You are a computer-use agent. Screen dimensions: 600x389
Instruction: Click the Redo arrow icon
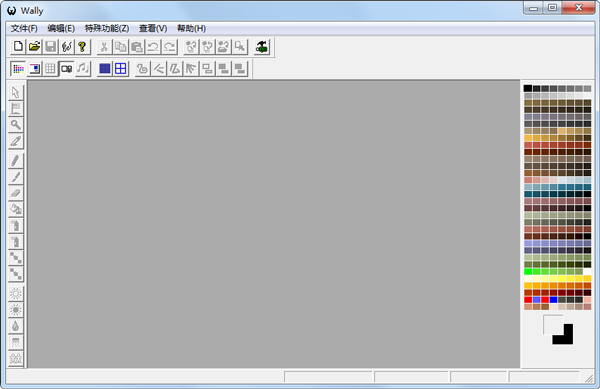(x=169, y=47)
